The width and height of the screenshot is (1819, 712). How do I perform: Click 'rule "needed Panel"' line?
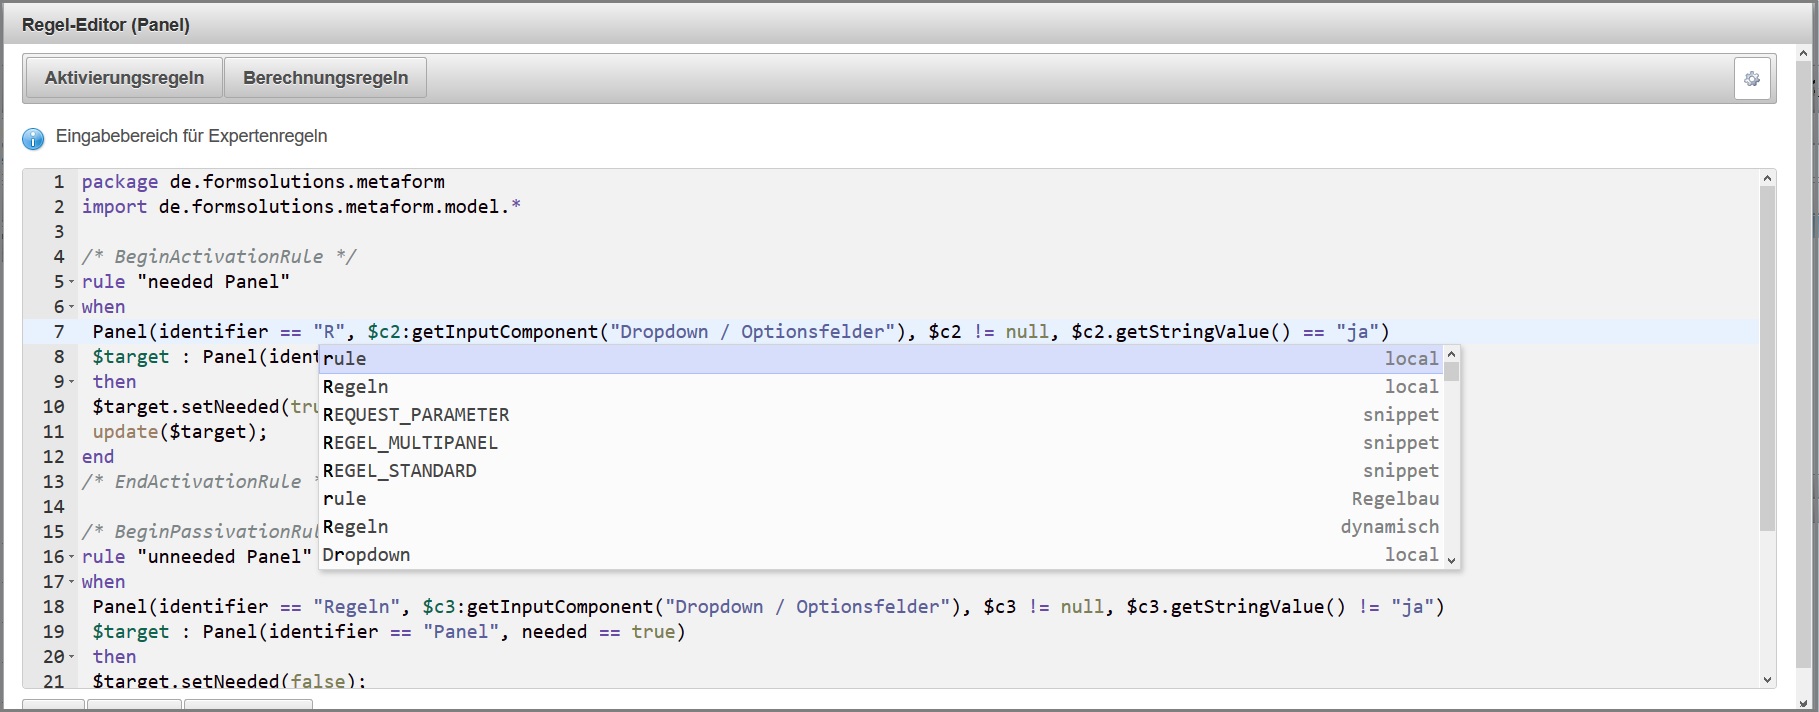point(186,282)
